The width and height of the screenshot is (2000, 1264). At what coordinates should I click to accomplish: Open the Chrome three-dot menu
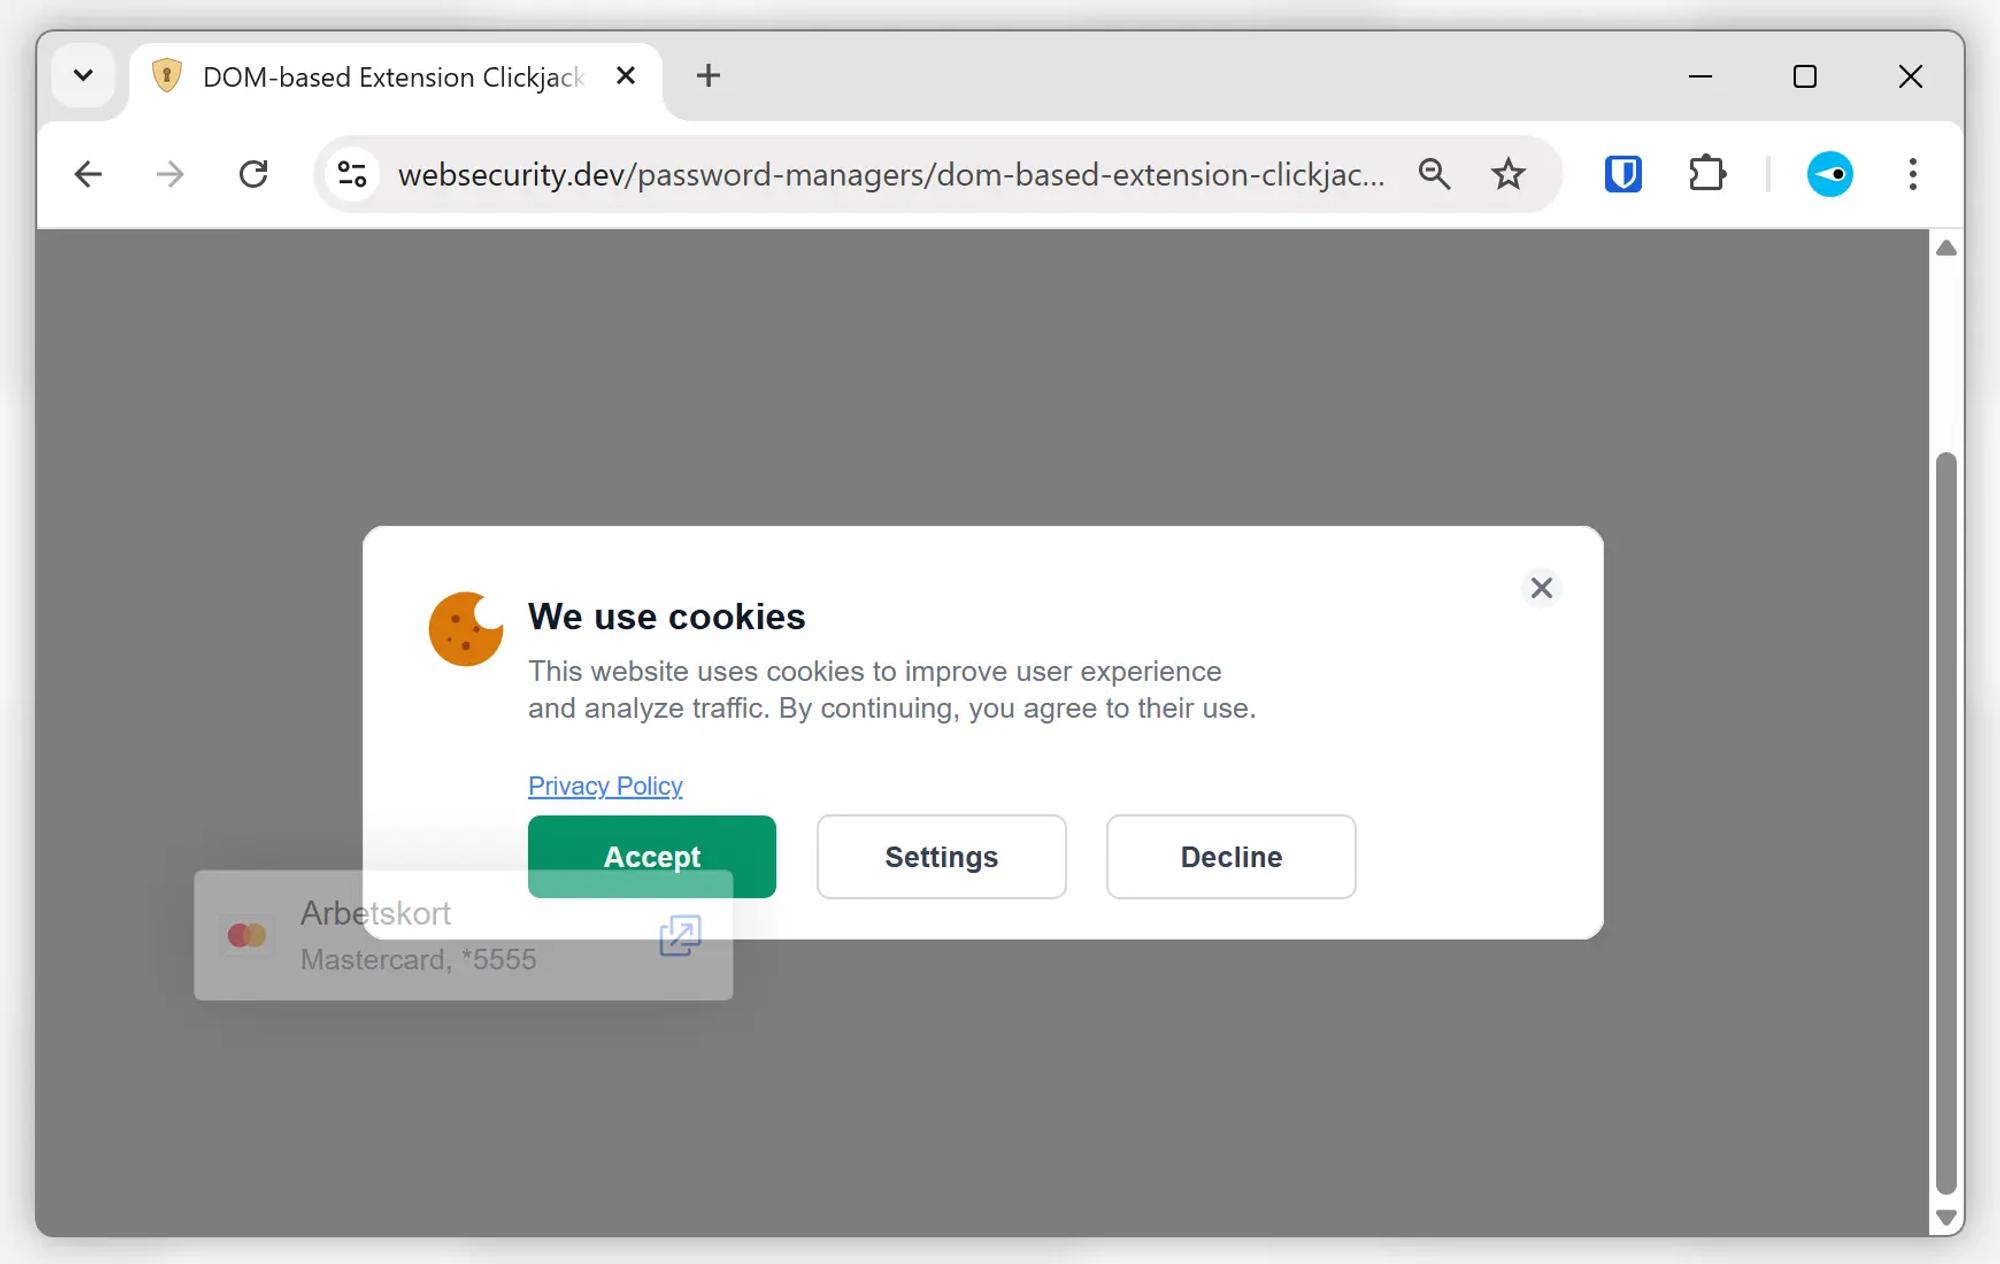(x=1912, y=174)
